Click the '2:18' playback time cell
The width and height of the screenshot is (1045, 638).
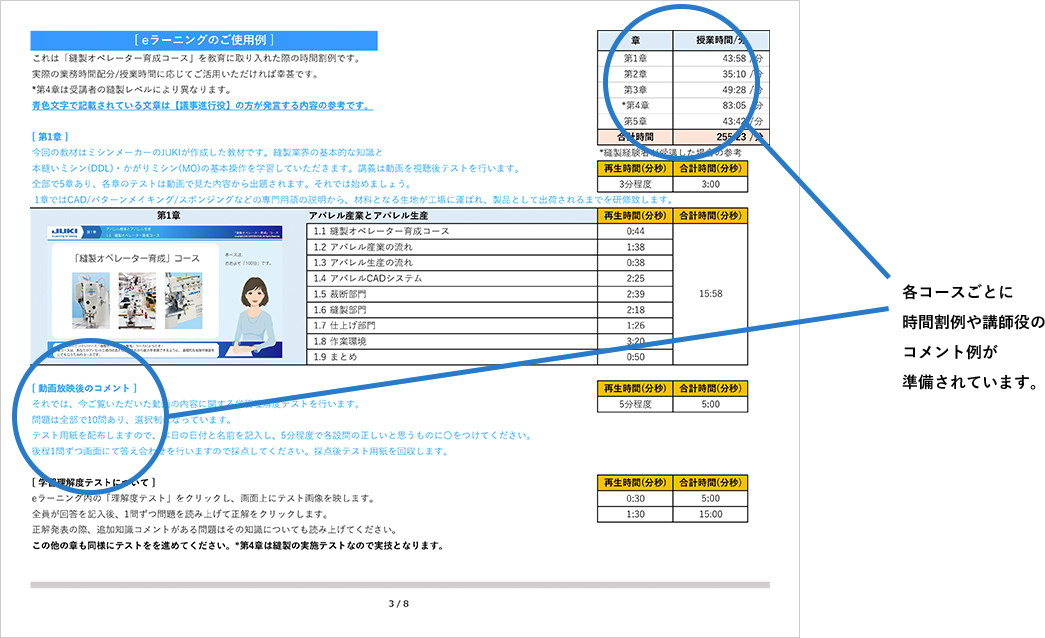[635, 310]
